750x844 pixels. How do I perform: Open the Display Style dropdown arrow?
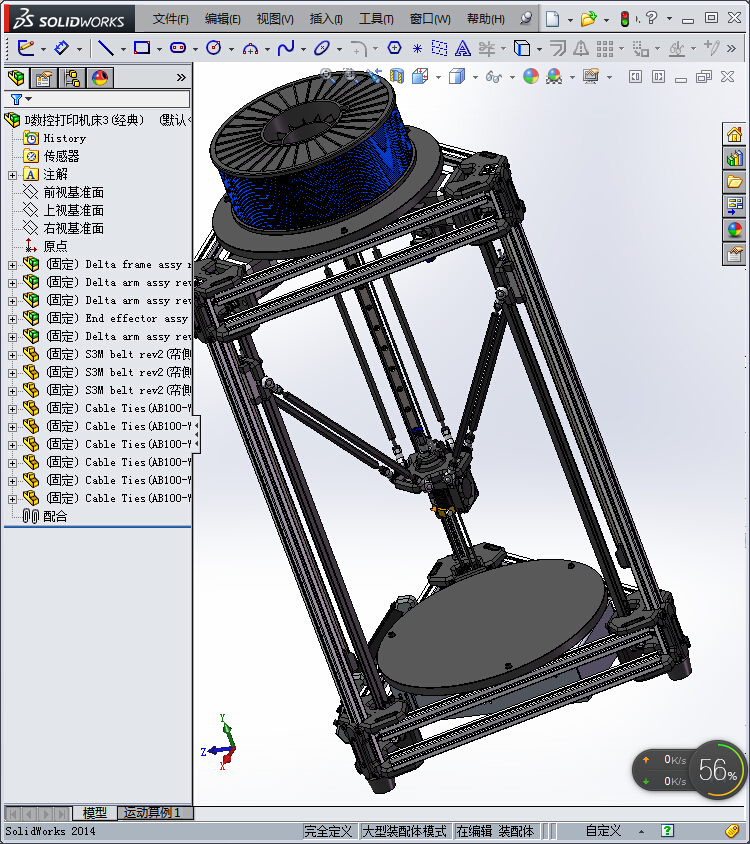pyautogui.click(x=475, y=78)
